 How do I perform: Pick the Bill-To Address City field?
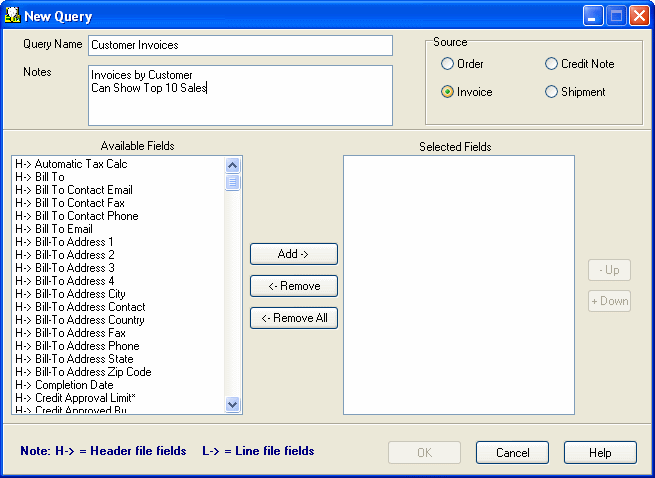coord(80,294)
